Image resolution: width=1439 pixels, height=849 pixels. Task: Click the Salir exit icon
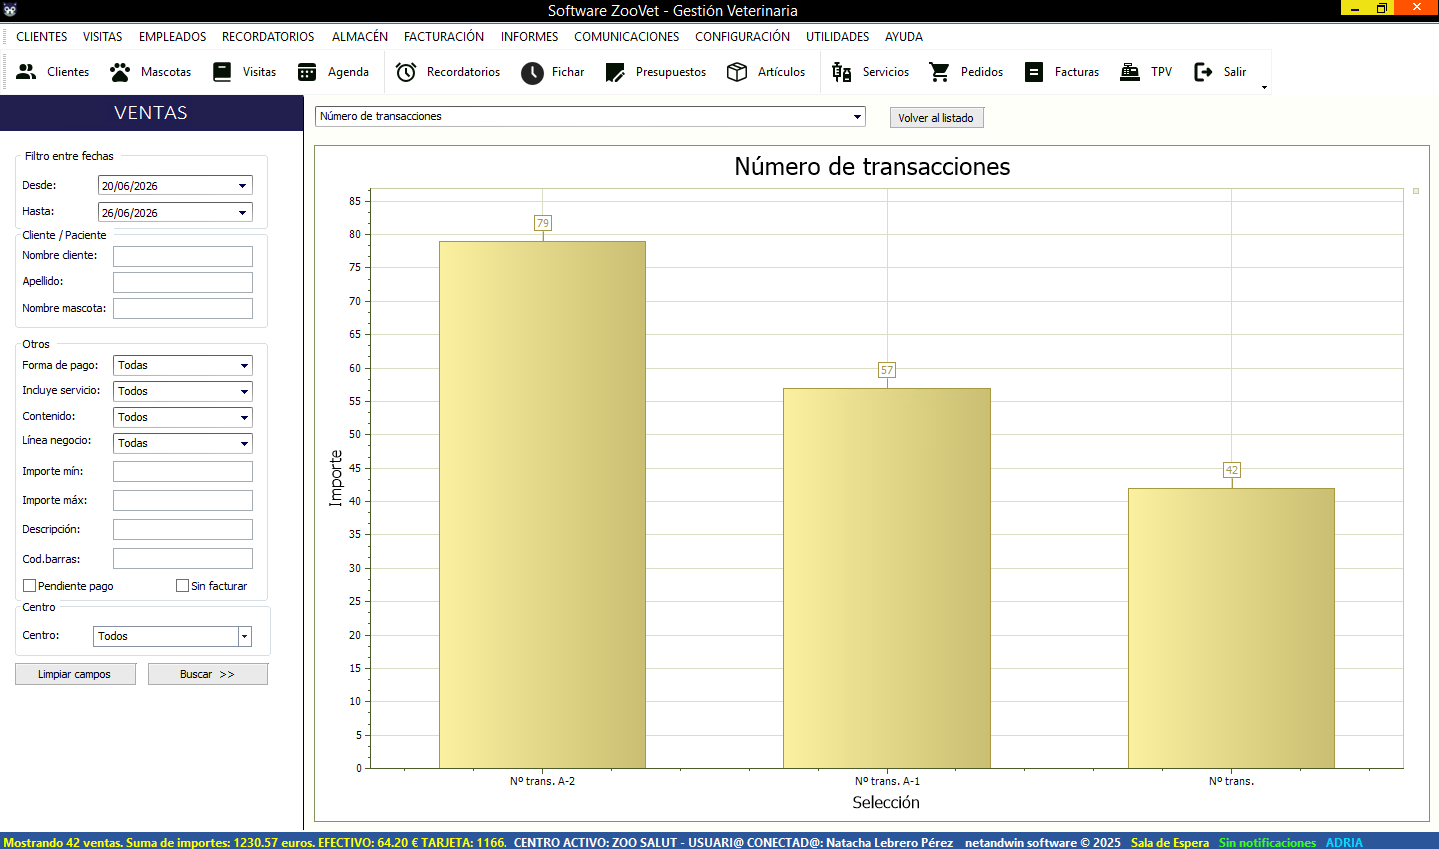coord(1204,72)
